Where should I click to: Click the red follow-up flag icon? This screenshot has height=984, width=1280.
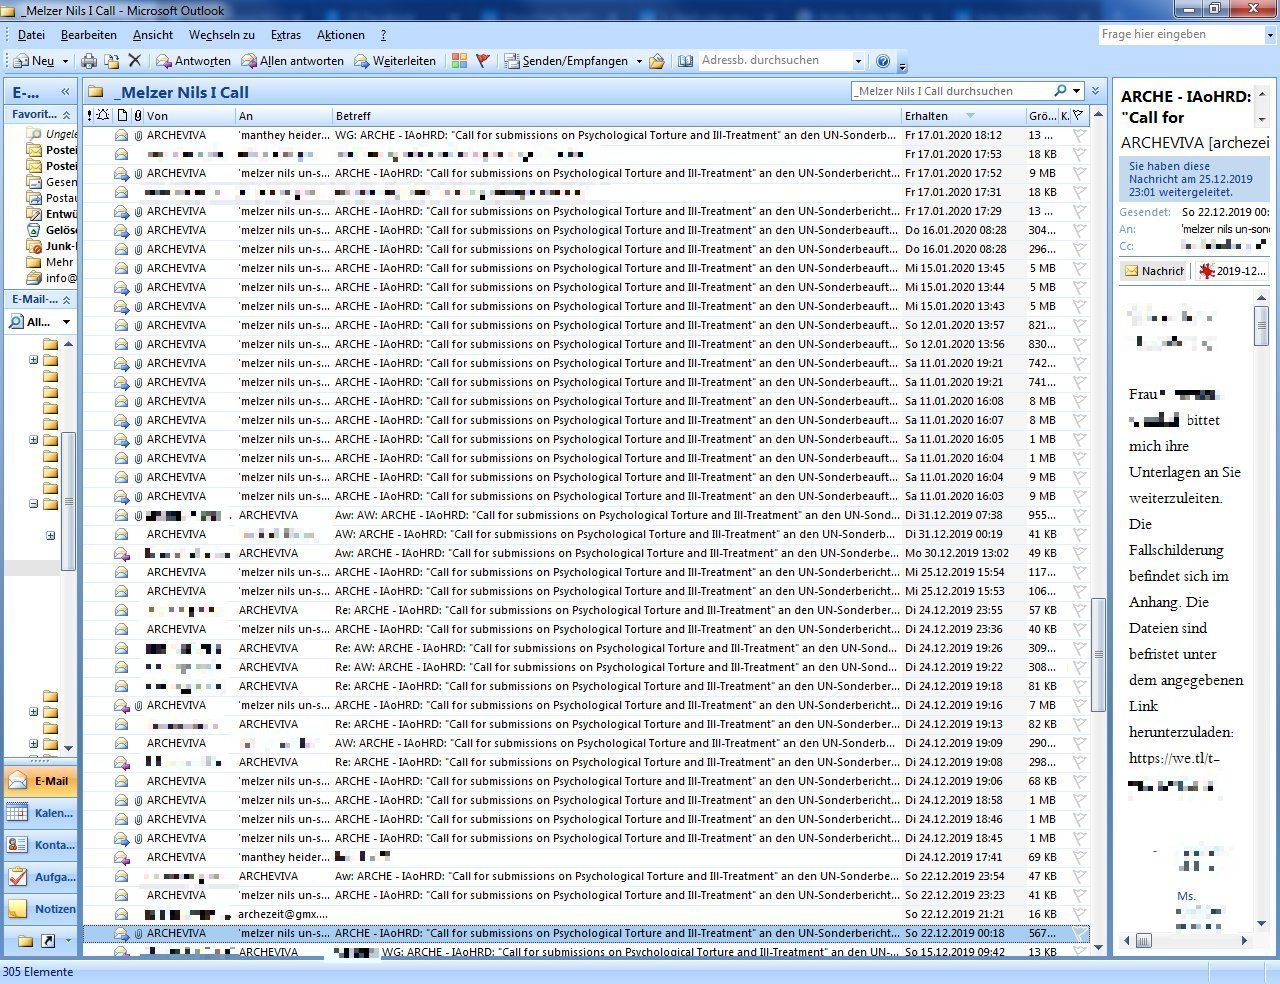(x=483, y=61)
